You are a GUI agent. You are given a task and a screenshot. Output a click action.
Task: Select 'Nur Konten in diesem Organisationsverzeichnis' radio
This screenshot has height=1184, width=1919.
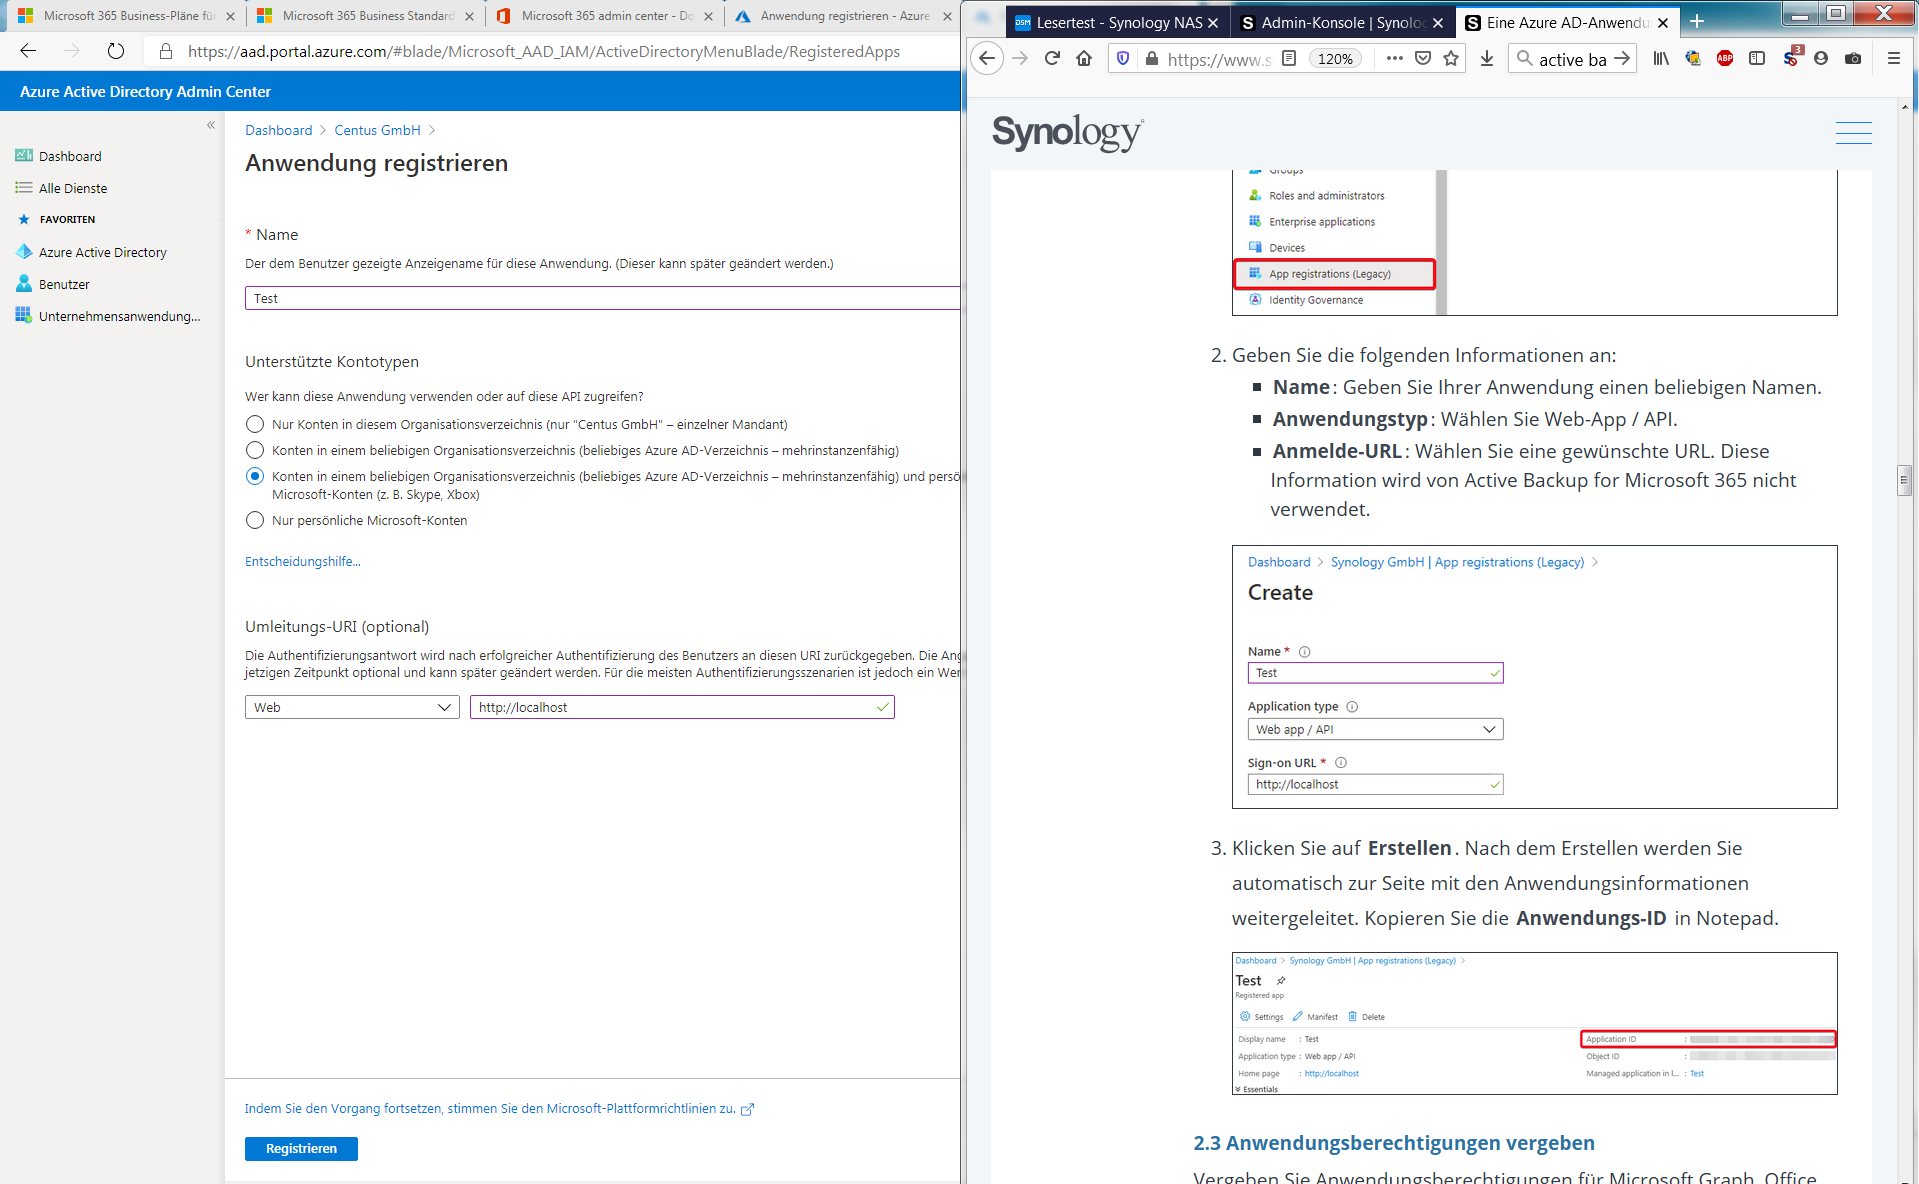point(255,424)
